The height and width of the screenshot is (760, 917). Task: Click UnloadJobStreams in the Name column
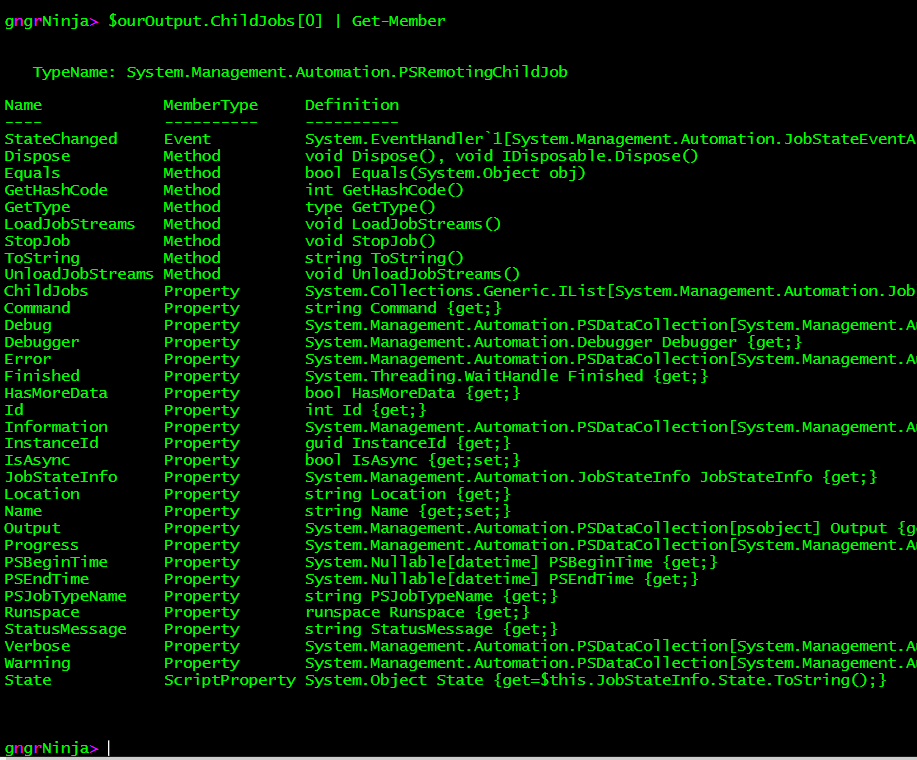(79, 274)
